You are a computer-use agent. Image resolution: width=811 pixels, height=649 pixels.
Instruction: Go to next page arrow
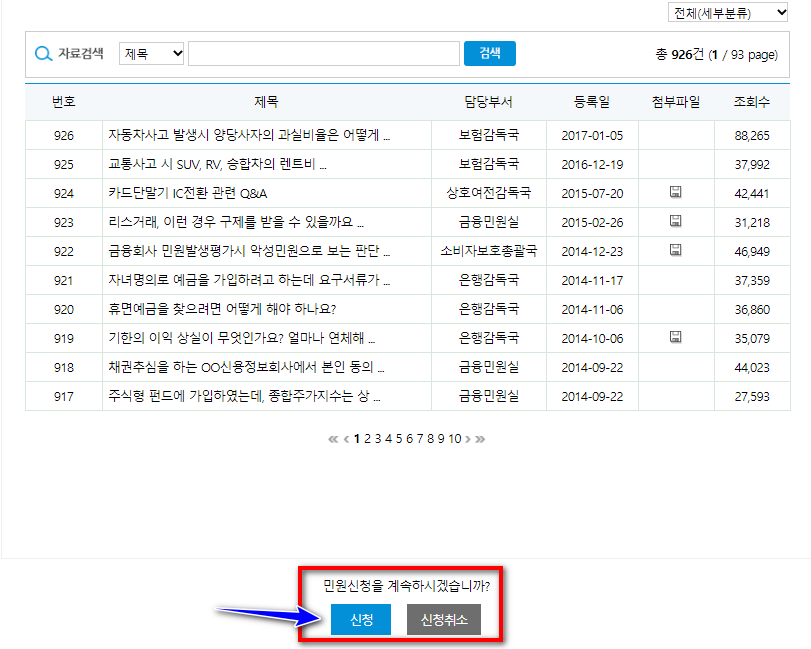[468, 439]
